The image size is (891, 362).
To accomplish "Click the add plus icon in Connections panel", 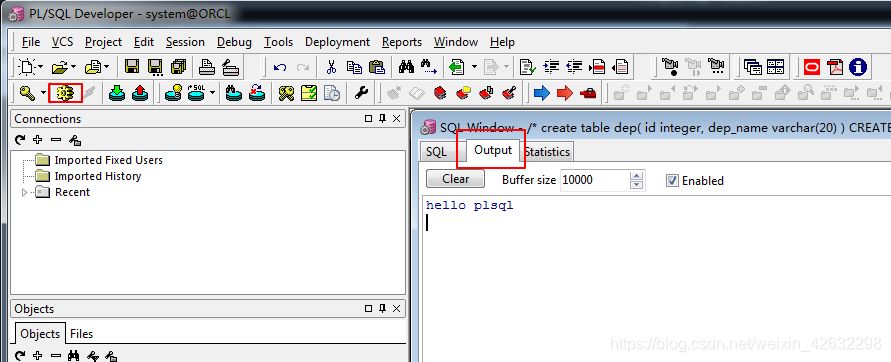I will point(38,139).
